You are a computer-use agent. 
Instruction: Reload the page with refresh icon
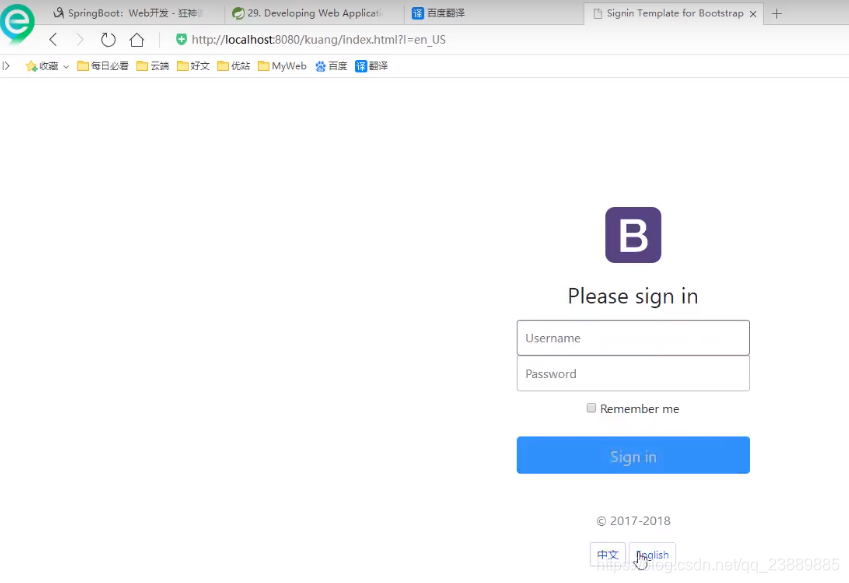point(108,40)
